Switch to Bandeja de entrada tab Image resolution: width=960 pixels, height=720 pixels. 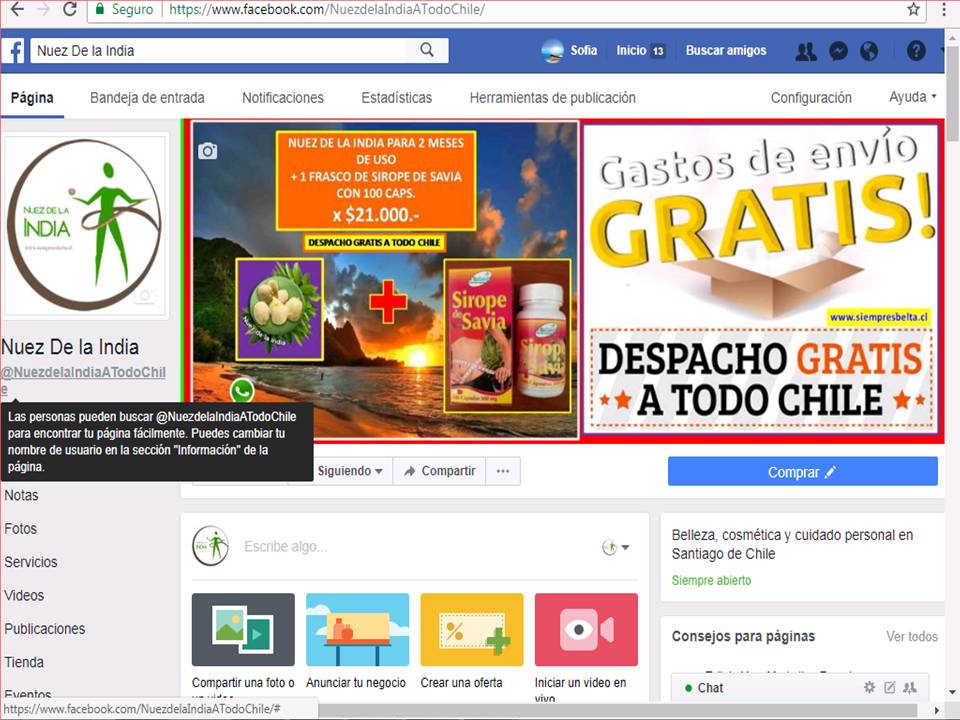147,98
